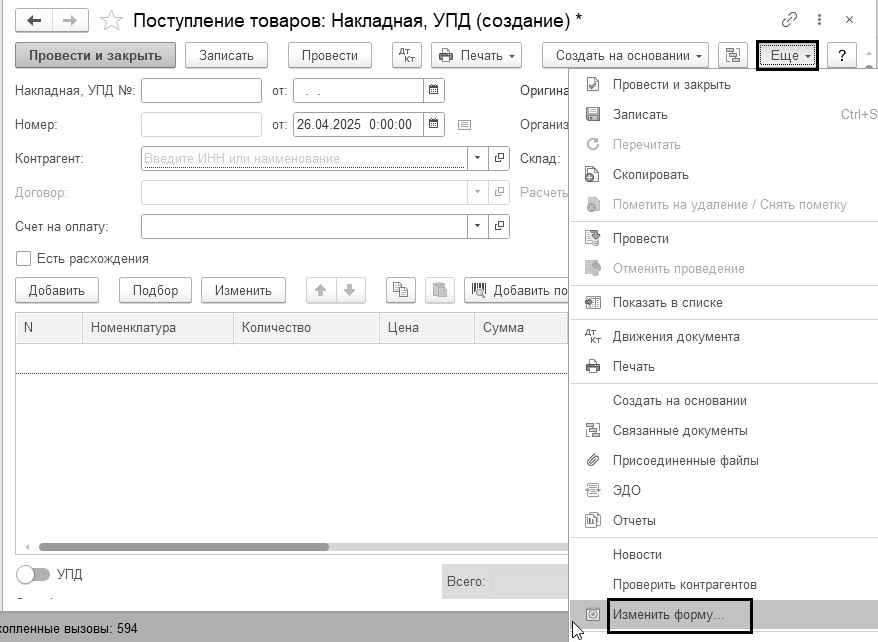Open the help question mark button
This screenshot has height=642, width=878.
coord(842,55)
